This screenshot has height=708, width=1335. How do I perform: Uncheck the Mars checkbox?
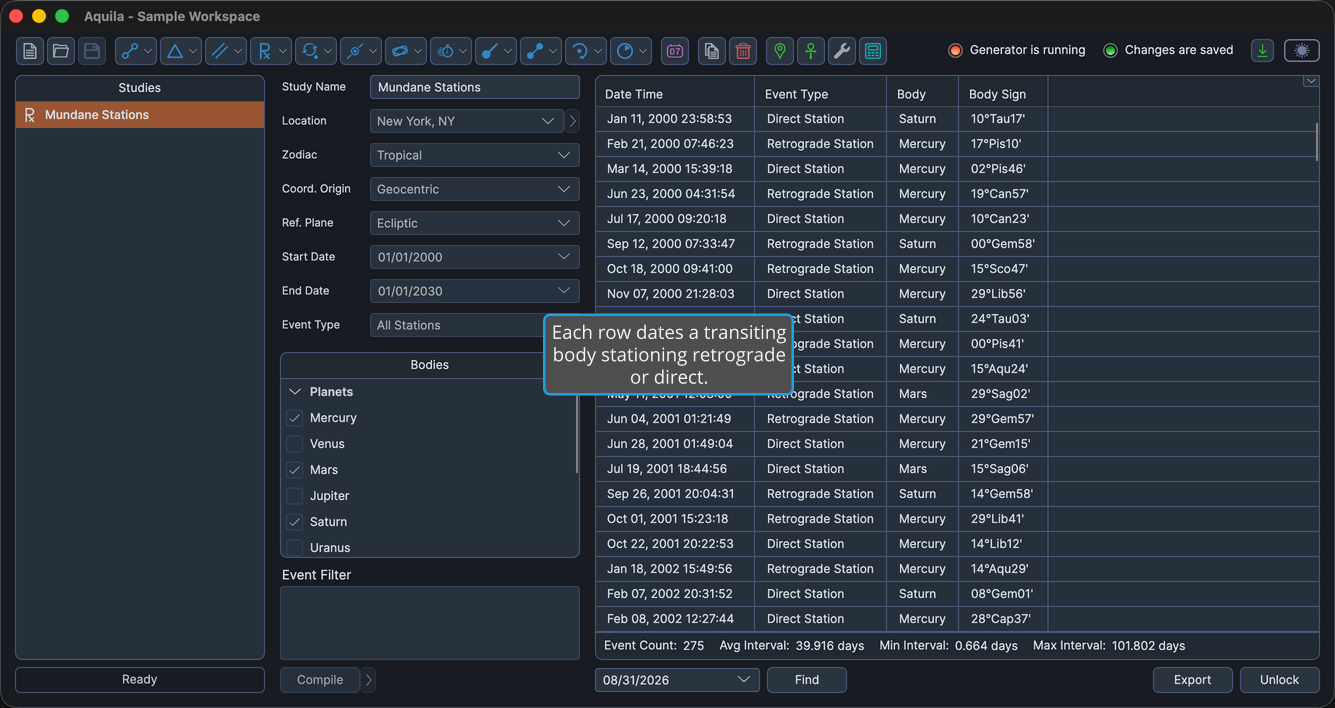click(x=295, y=470)
